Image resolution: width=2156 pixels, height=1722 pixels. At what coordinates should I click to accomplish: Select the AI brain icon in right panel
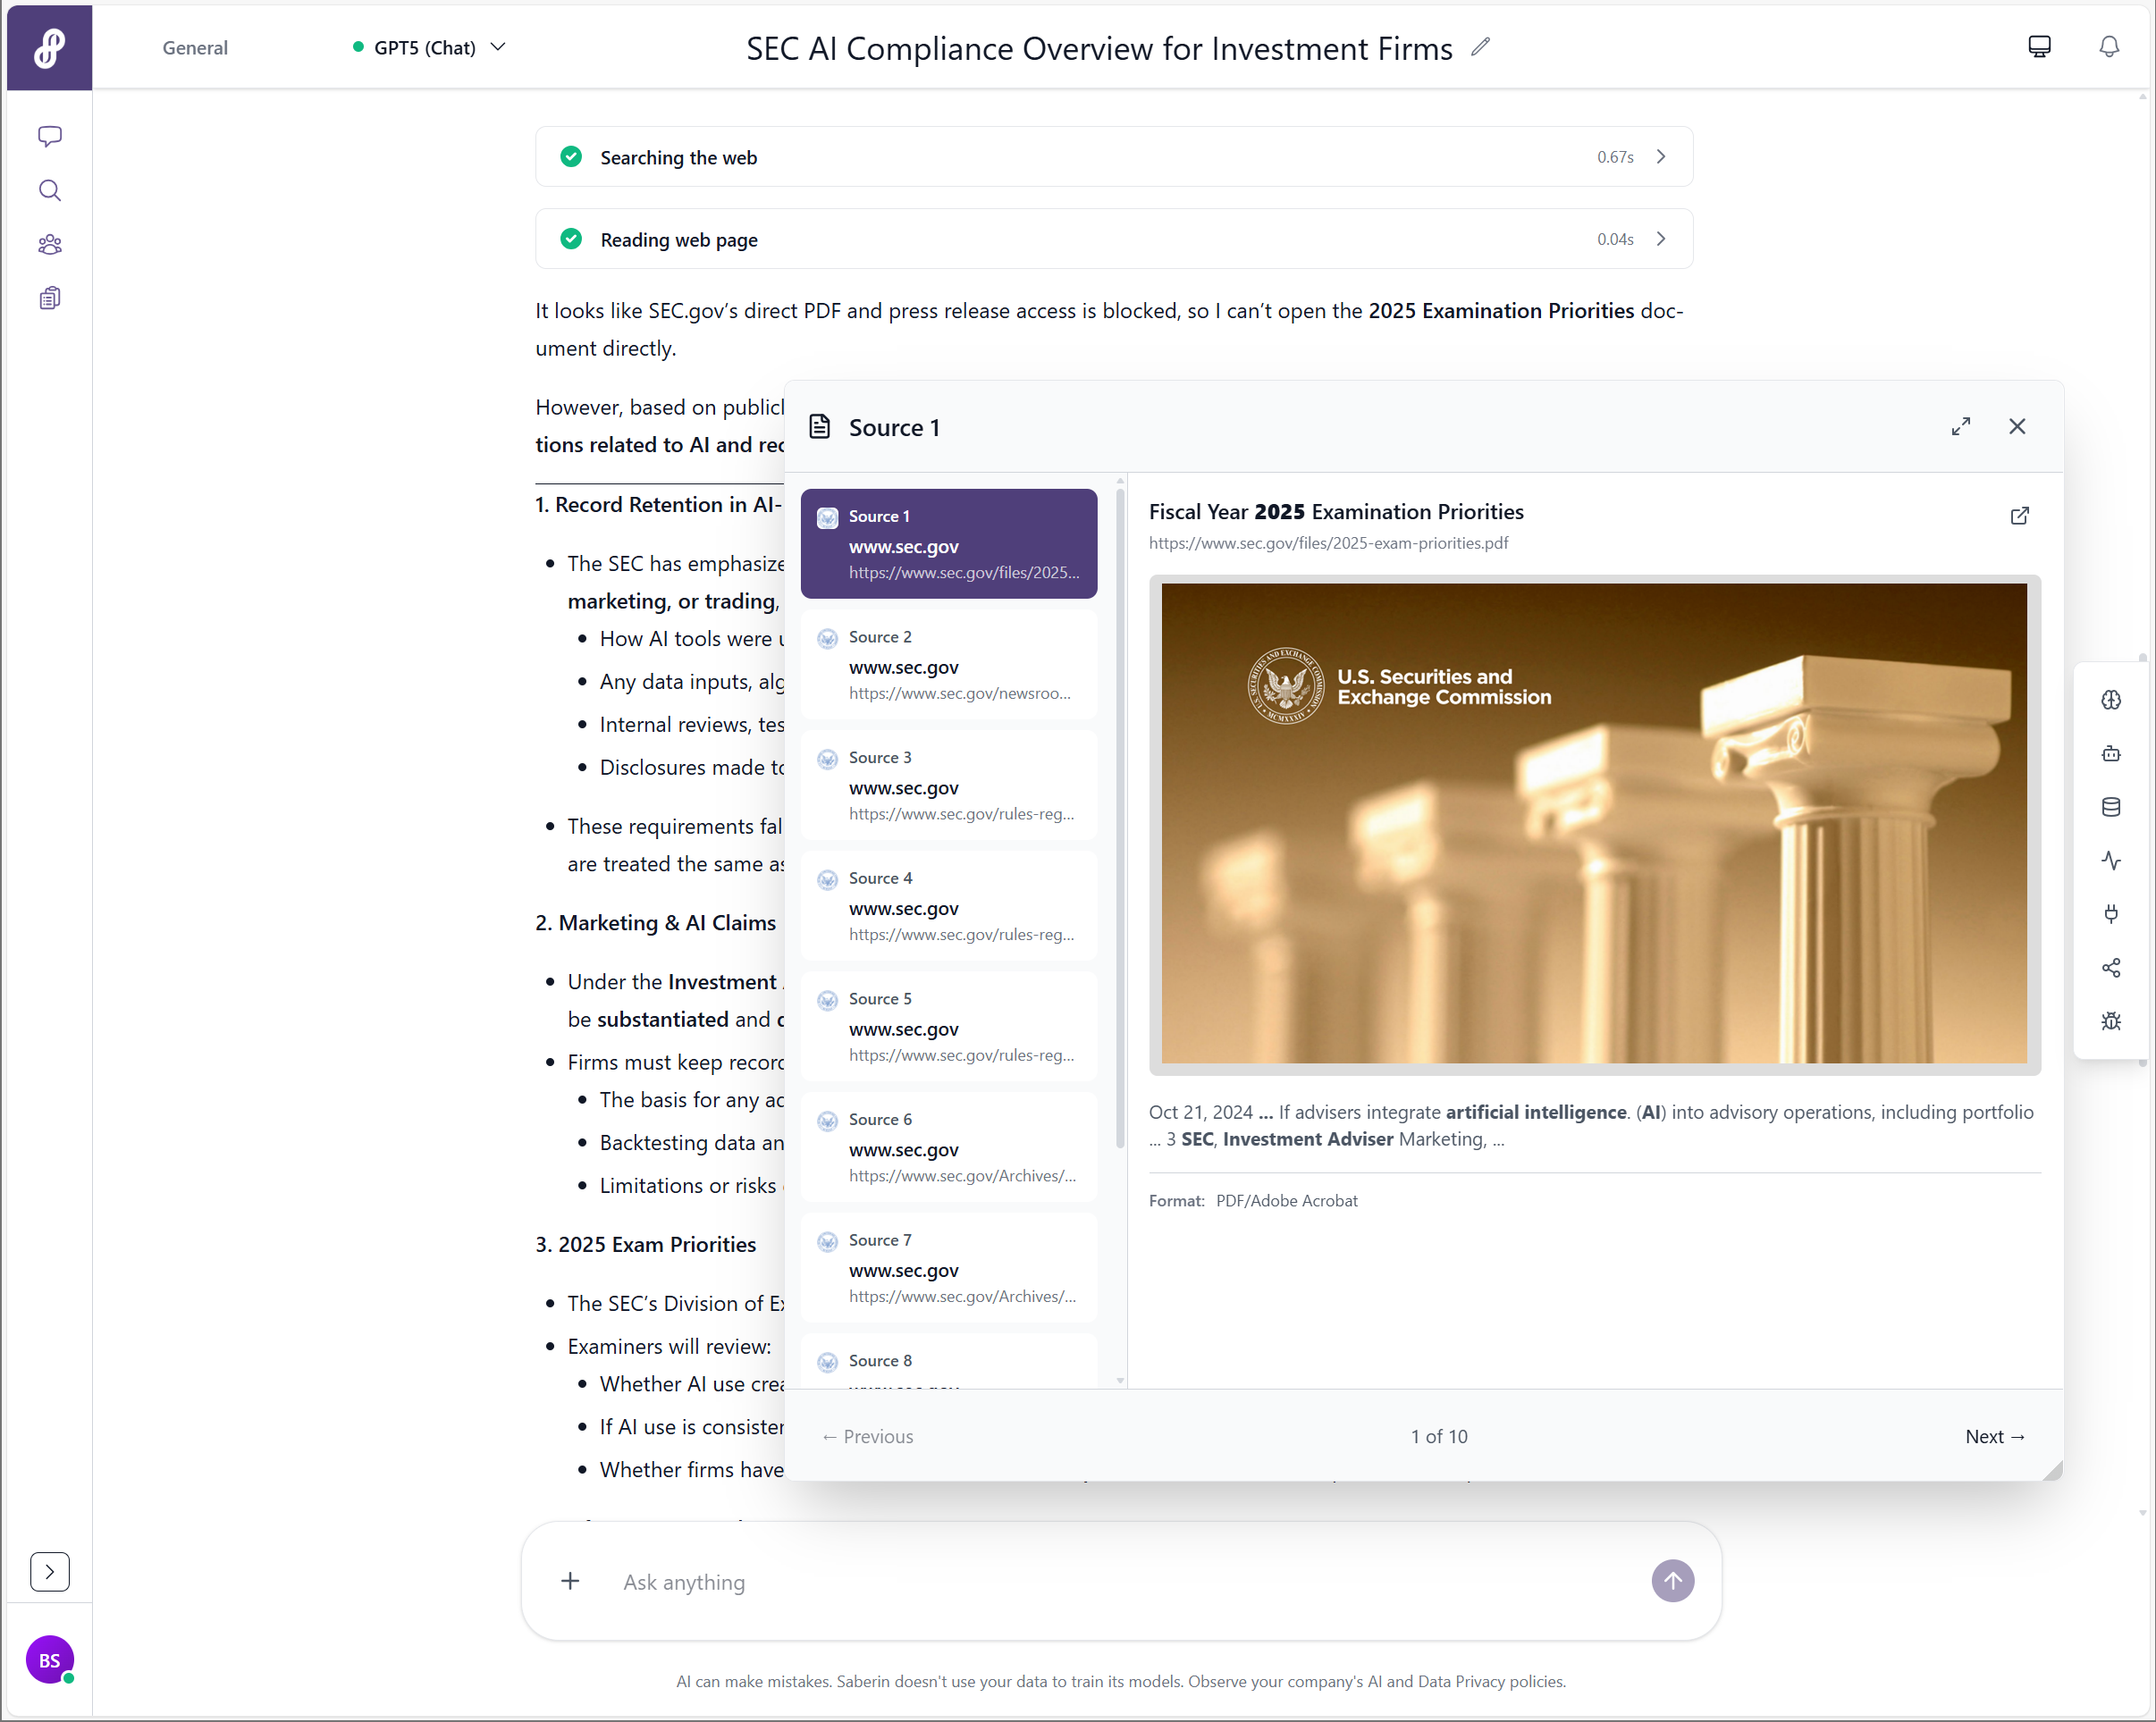pyautogui.click(x=2112, y=699)
